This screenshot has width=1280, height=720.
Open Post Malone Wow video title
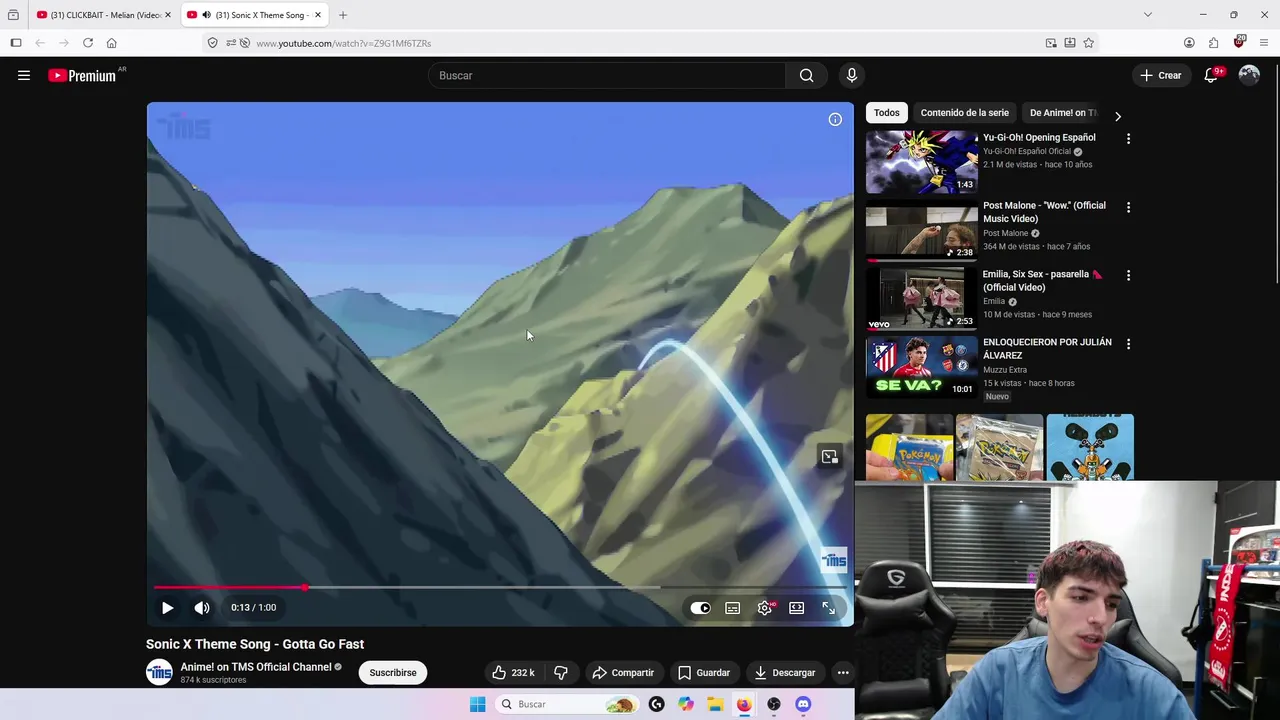pos(1044,212)
